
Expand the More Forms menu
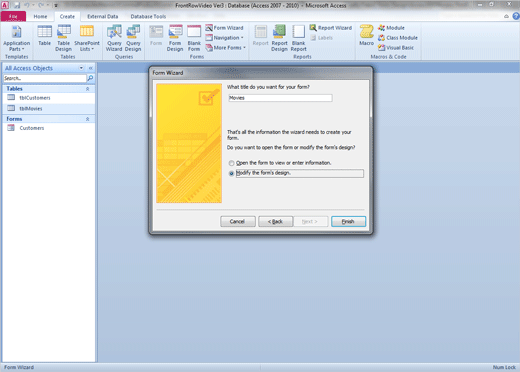point(226,48)
